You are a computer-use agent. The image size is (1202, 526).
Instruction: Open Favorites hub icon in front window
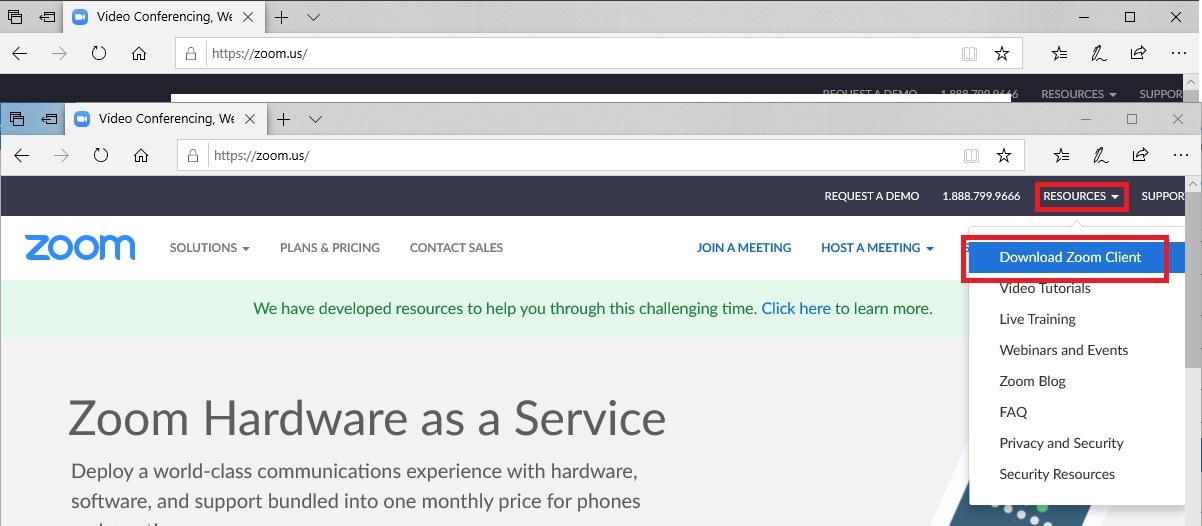[x=1062, y=155]
